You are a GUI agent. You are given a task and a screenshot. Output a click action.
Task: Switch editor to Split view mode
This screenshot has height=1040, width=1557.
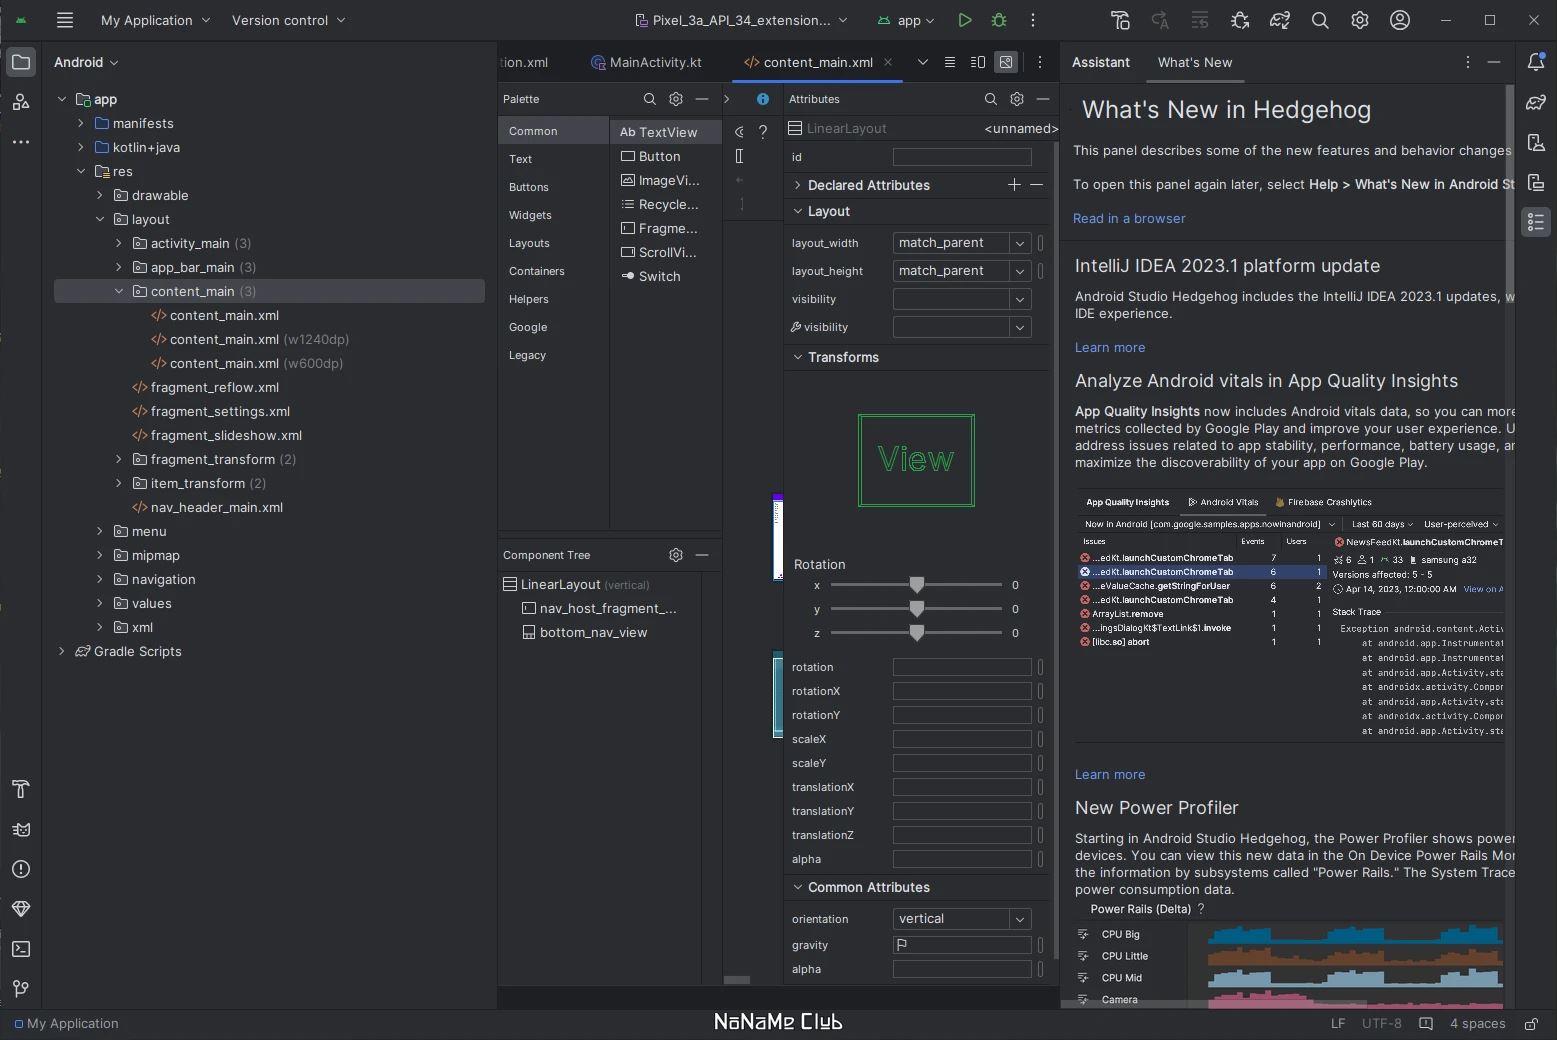pos(978,62)
